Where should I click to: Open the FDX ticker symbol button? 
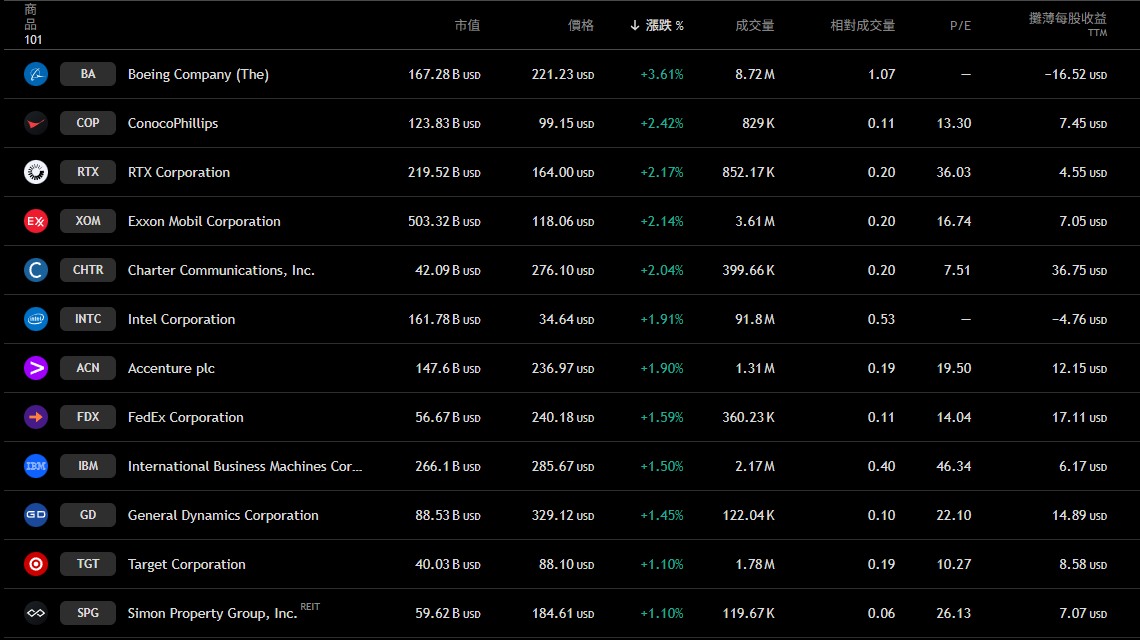coord(88,417)
